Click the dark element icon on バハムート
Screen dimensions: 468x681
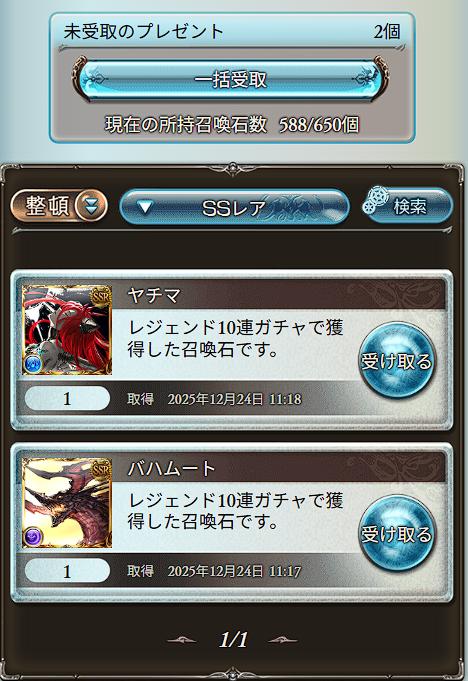tap(33, 537)
